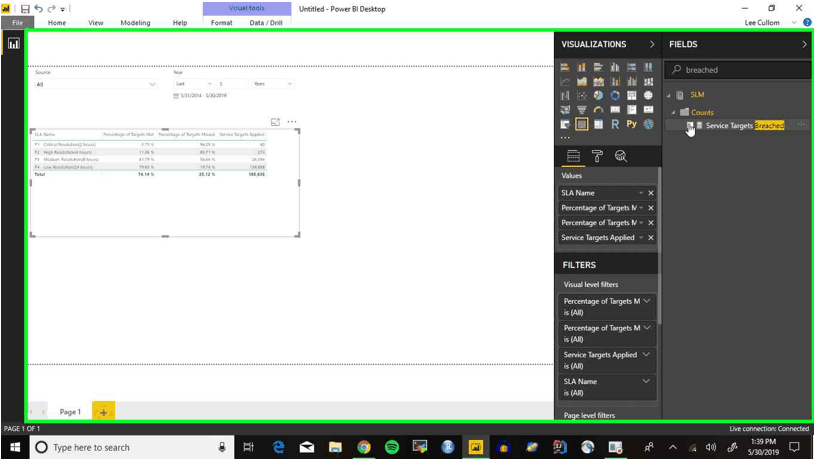Screen dimensions: 818x461
Task: Select the Treemap visual
Action: click(632, 95)
